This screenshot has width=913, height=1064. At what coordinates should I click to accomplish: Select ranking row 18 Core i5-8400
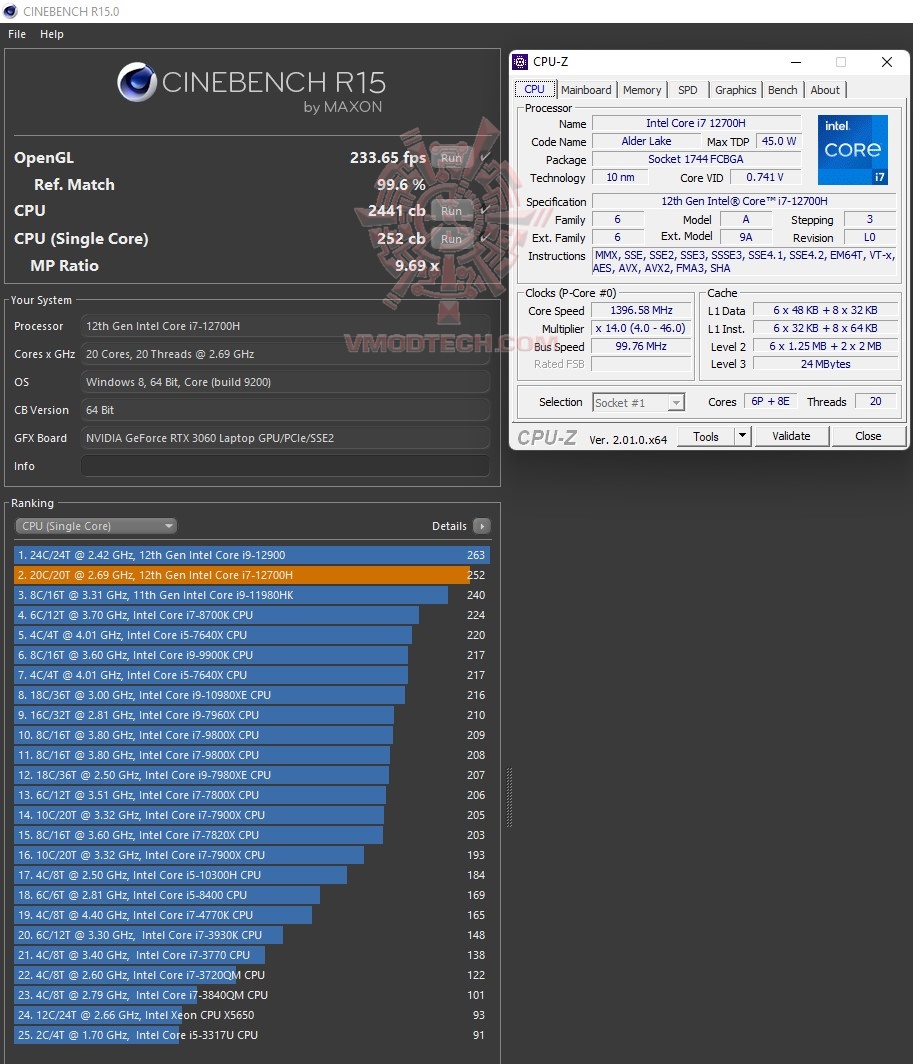tap(252, 895)
